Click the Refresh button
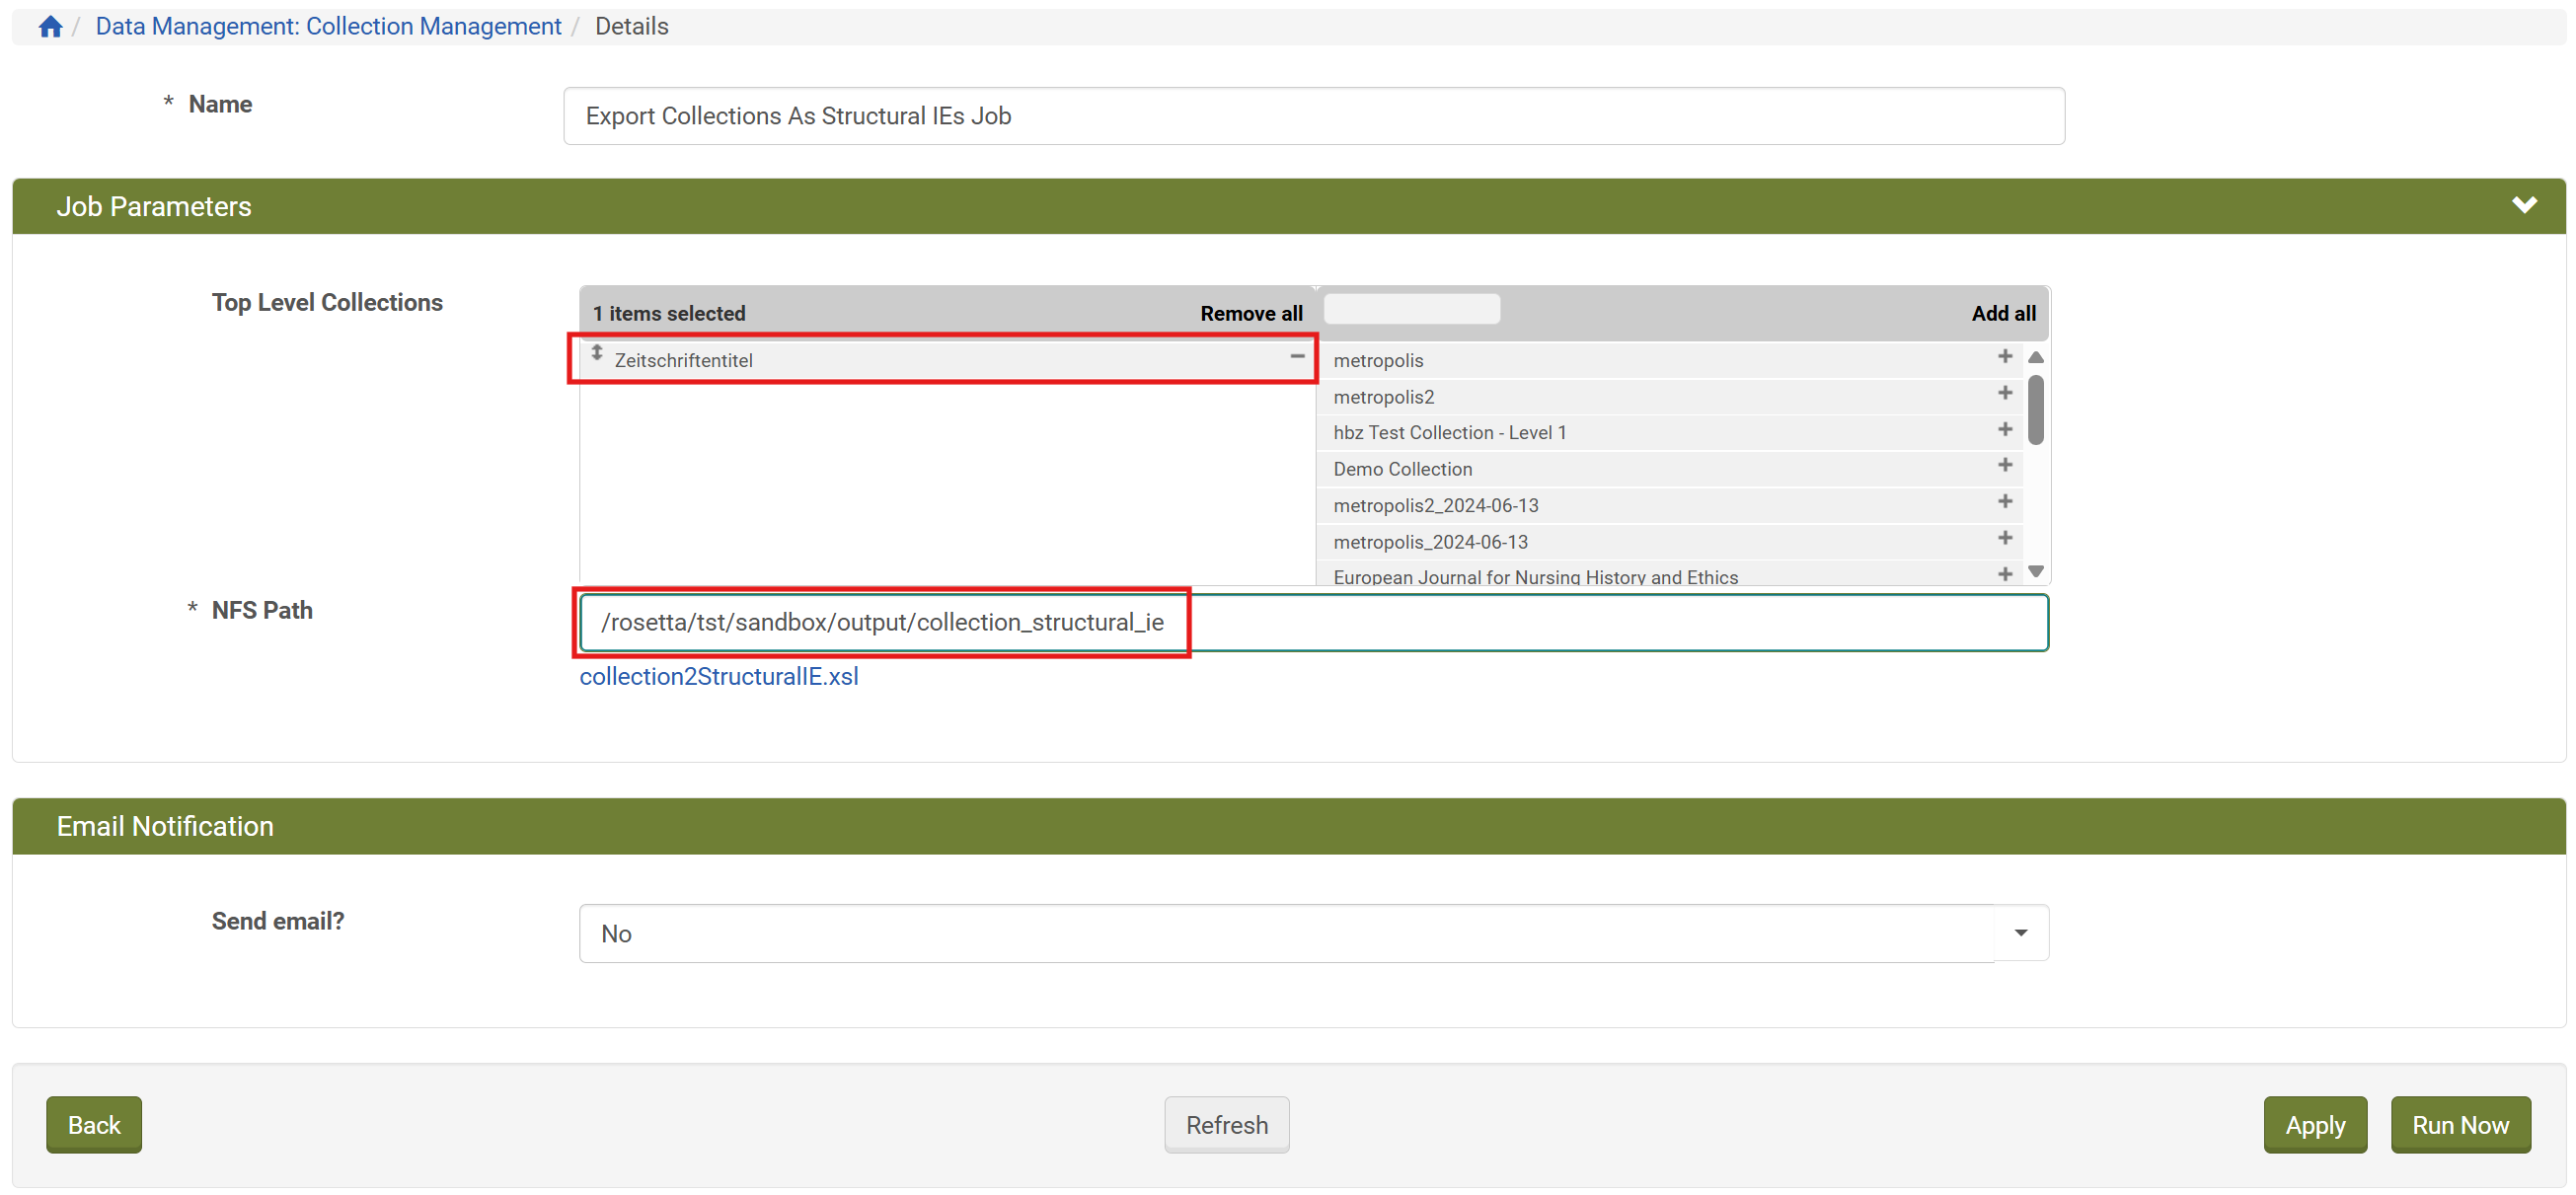2576x1195 pixels. [1226, 1124]
